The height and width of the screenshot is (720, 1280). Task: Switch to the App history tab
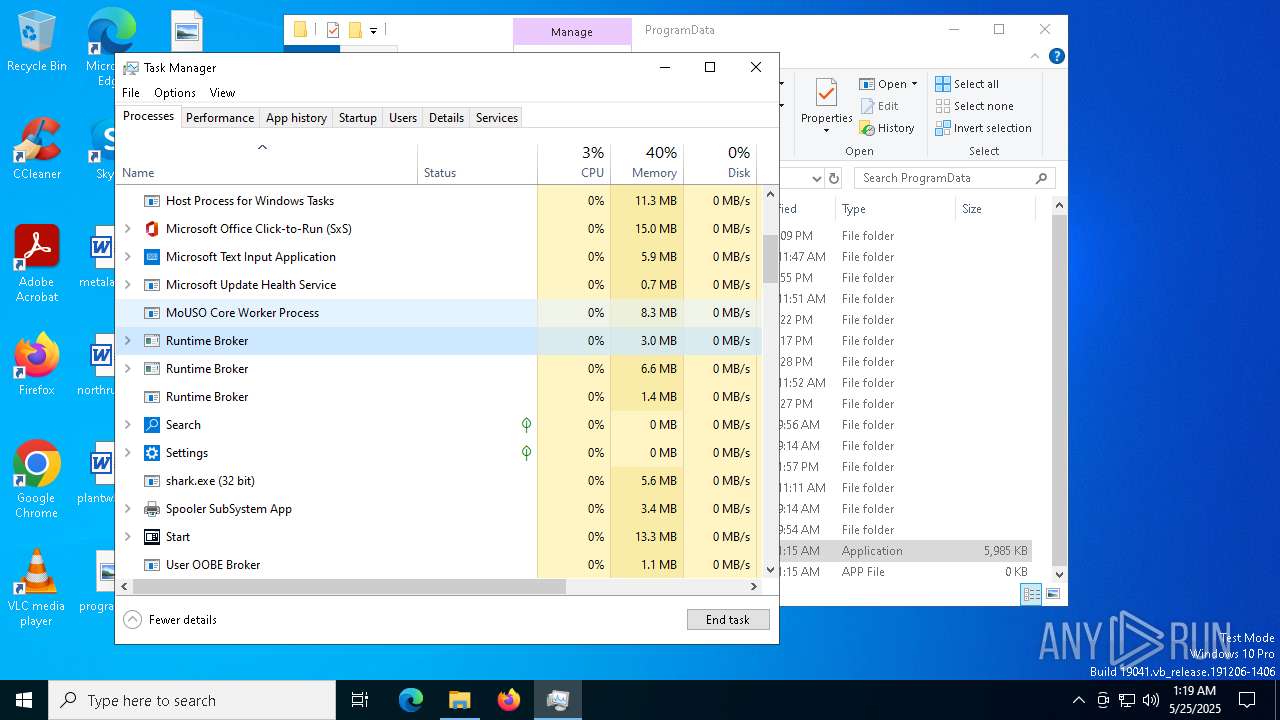pos(296,118)
